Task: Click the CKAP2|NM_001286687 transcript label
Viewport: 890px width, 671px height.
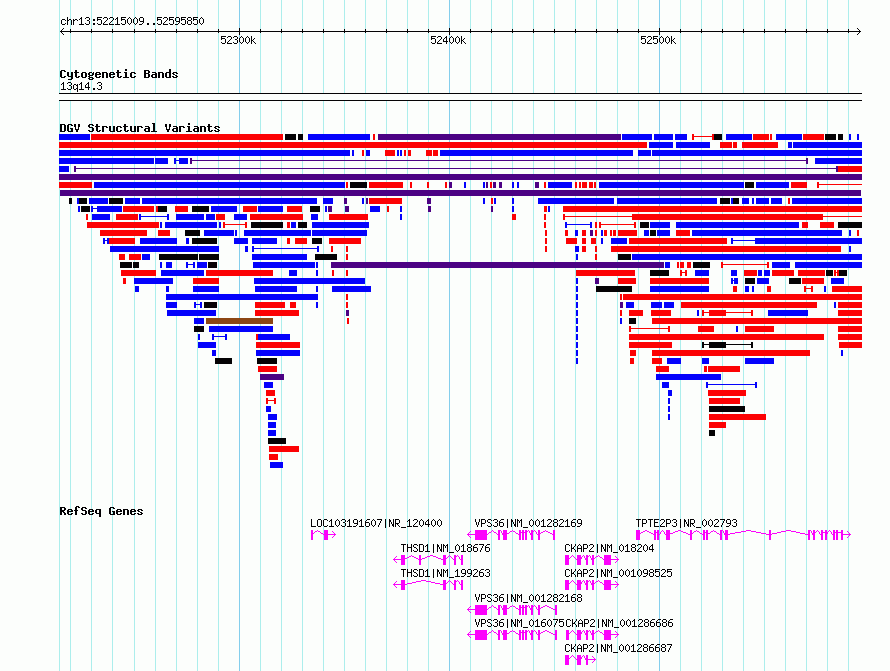Action: click(x=618, y=648)
